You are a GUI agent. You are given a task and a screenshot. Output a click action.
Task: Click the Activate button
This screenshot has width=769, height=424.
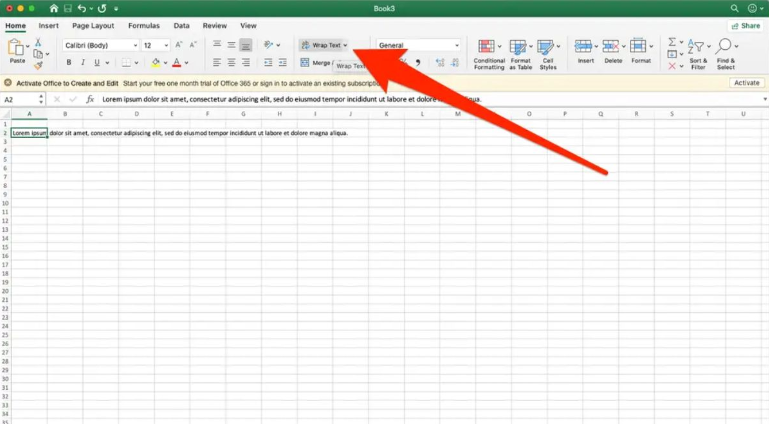point(746,83)
